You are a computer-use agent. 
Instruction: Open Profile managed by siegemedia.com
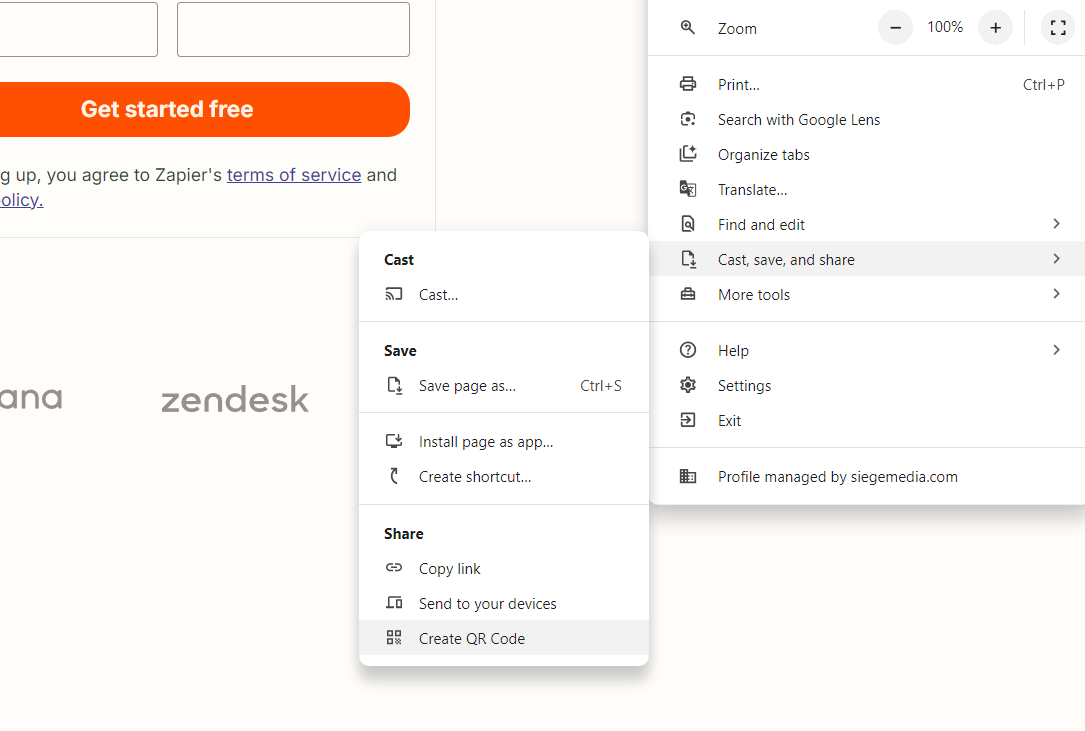point(866,476)
